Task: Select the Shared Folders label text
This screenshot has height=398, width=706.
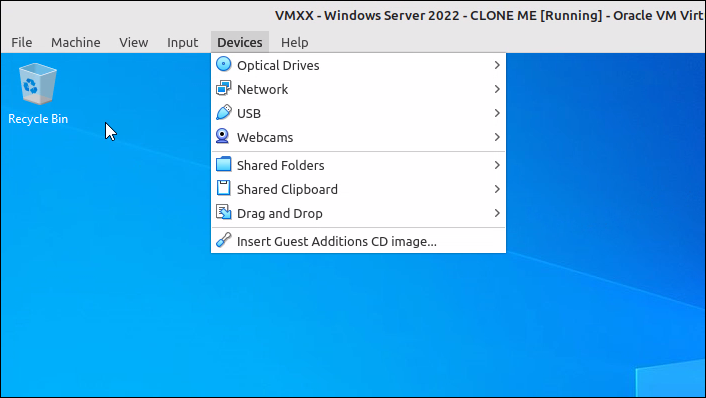Action: click(281, 166)
